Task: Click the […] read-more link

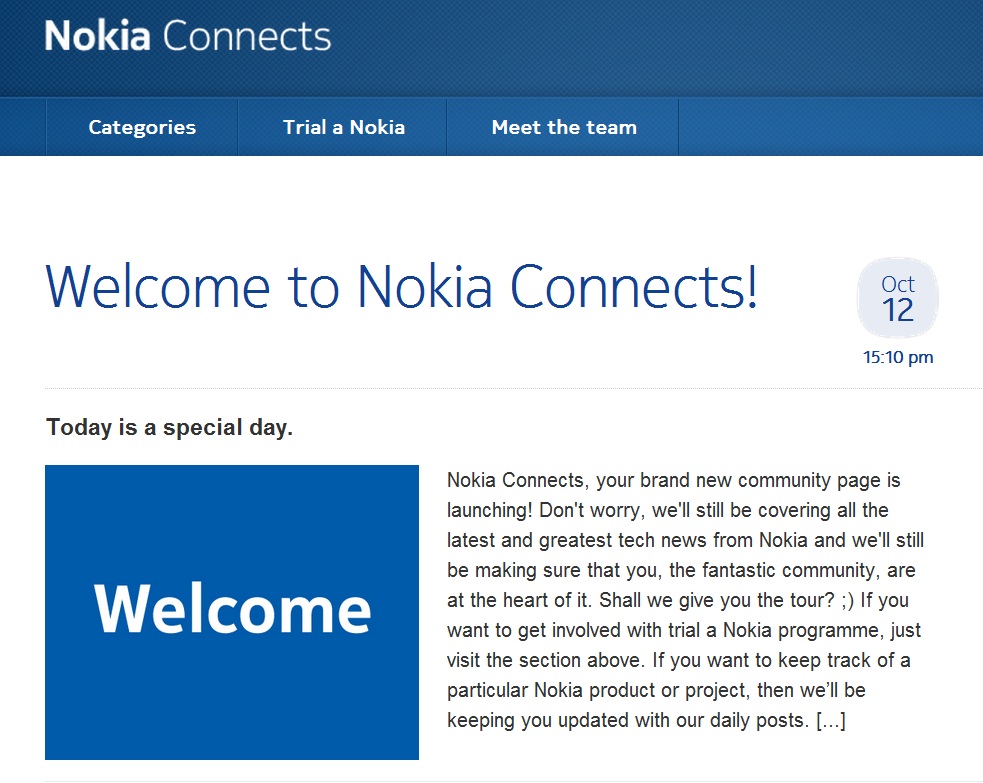Action: [831, 720]
